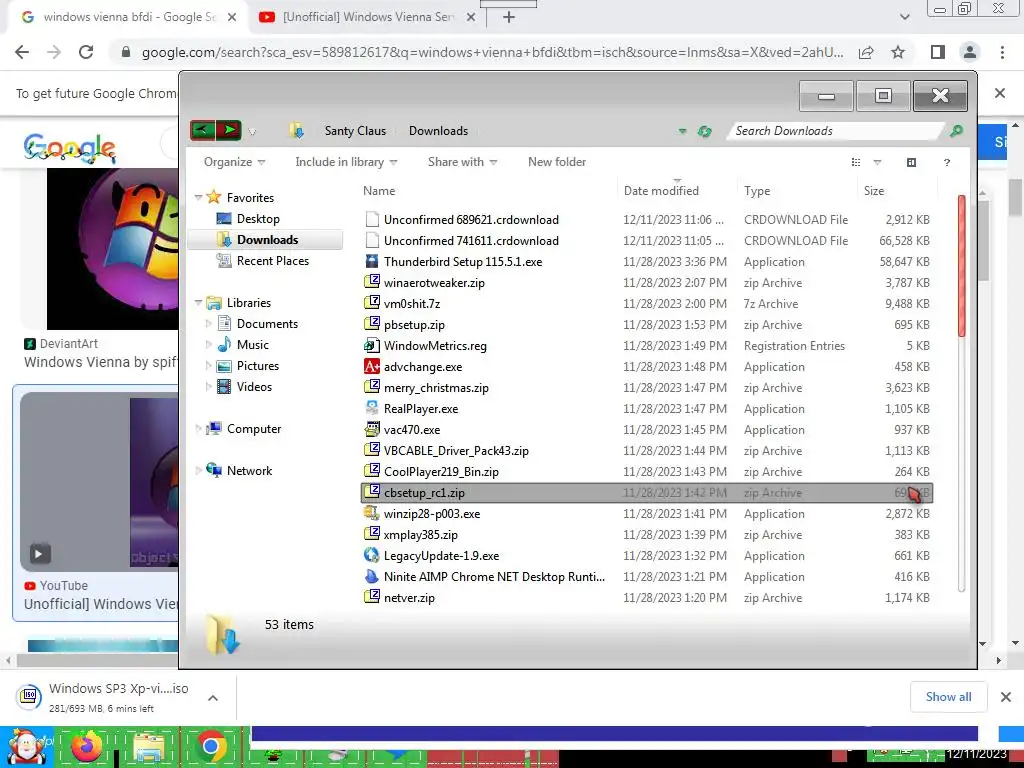Click the Chrome address bar URL
Screen dimensions: 1024x768
492,52
